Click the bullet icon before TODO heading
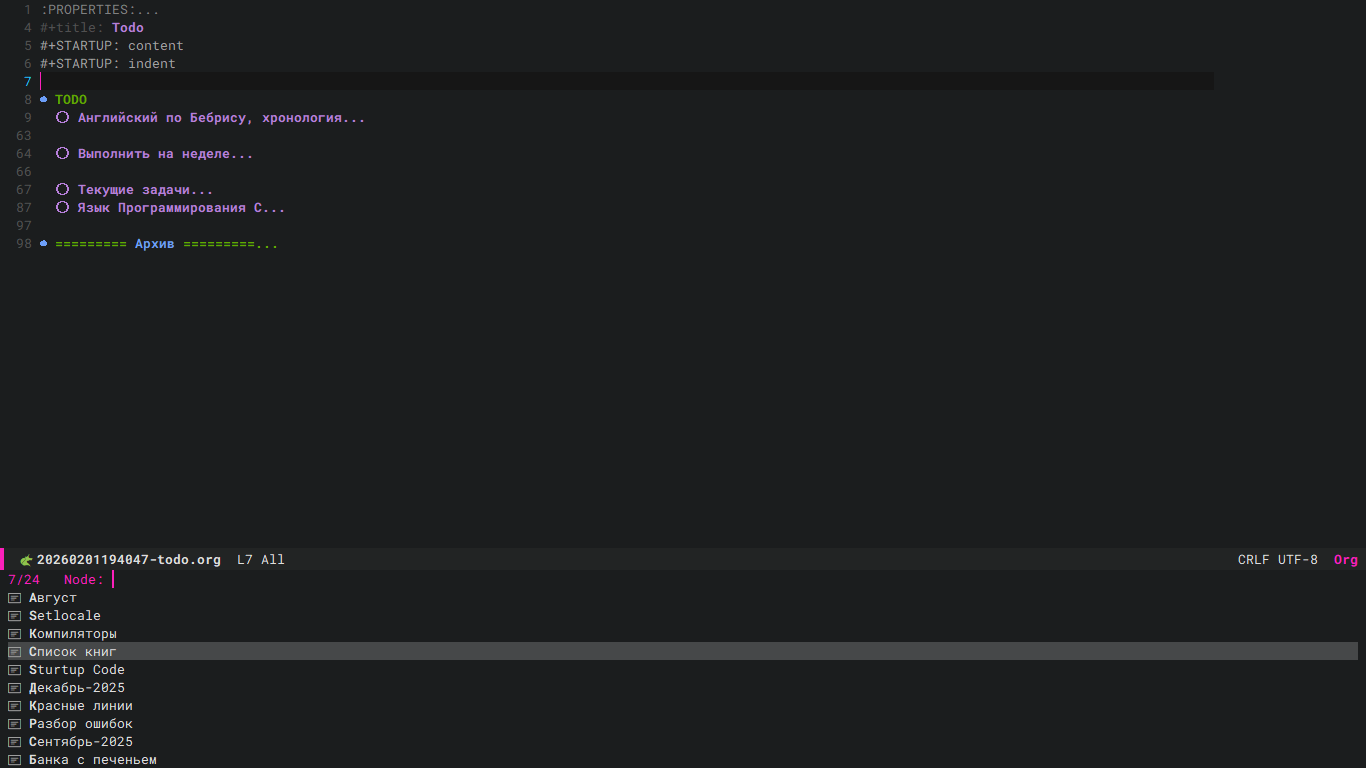This screenshot has width=1366, height=768. point(44,100)
